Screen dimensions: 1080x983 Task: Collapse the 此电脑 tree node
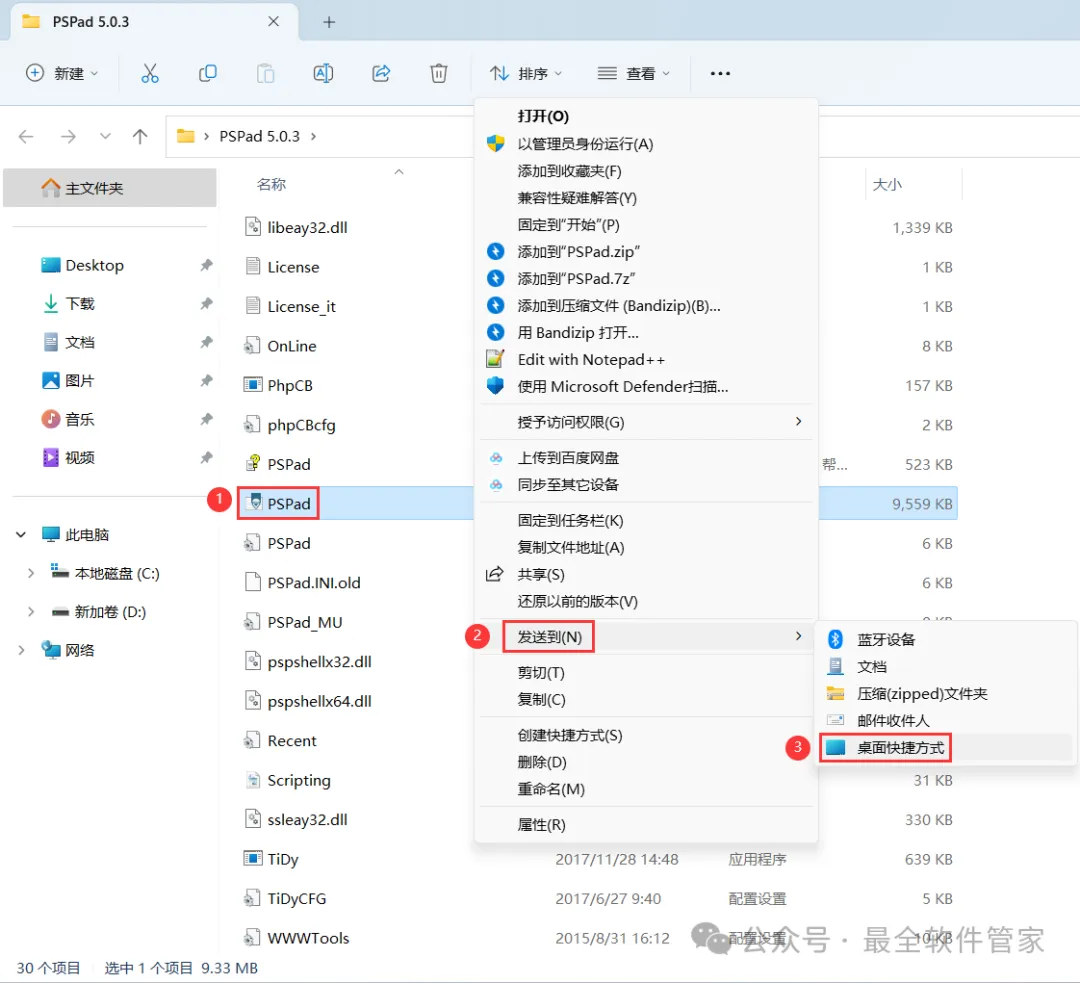click(x=21, y=535)
